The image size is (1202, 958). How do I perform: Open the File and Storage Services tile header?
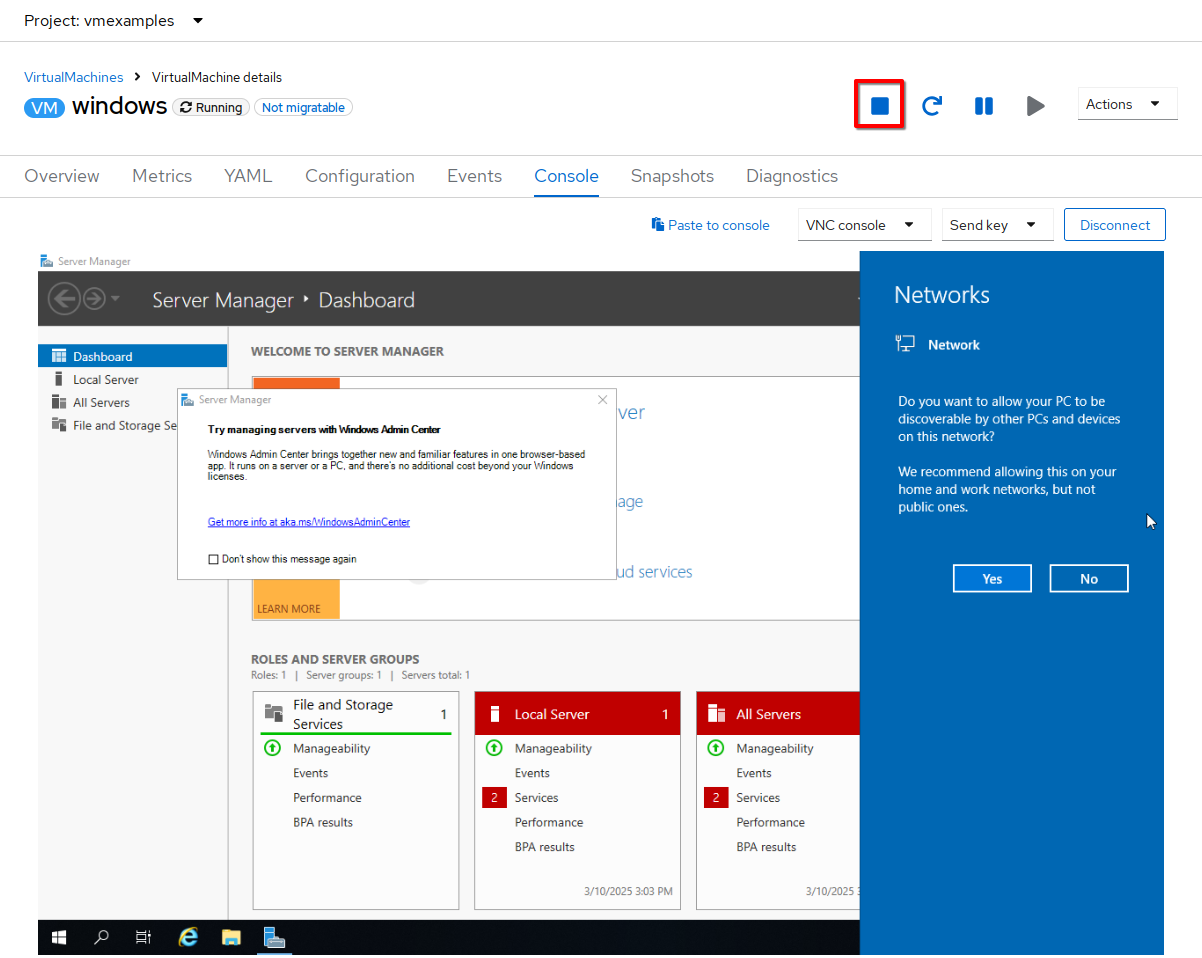coord(356,714)
